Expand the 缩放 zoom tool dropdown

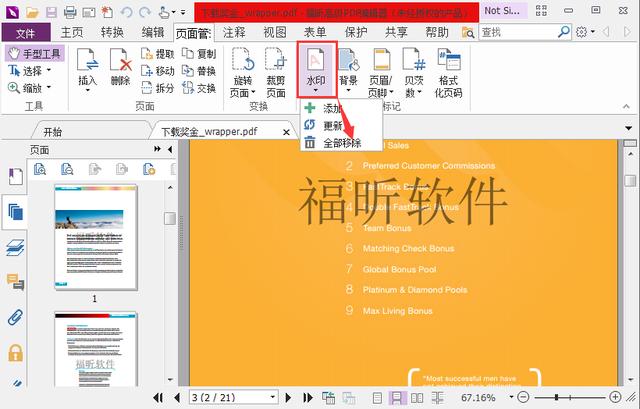point(49,87)
